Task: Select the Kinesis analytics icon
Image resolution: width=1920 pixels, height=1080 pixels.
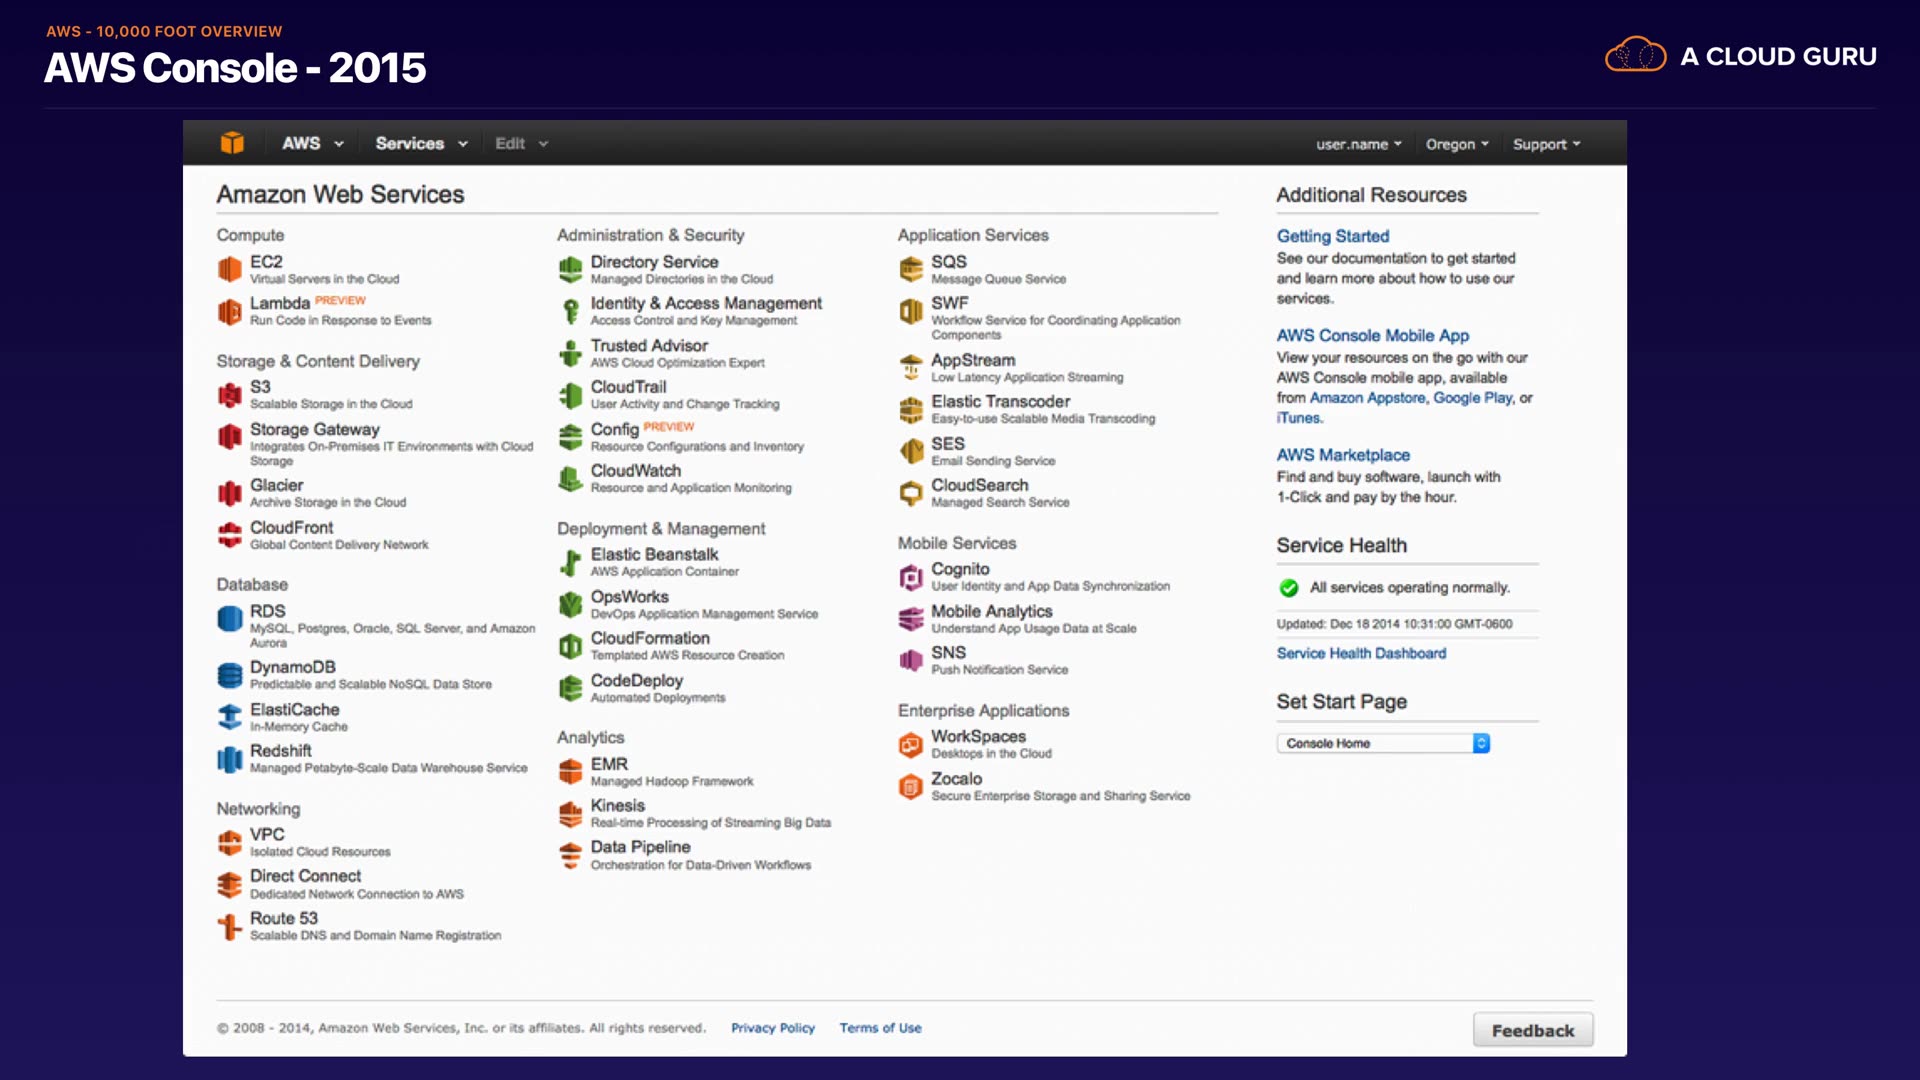Action: 570,813
